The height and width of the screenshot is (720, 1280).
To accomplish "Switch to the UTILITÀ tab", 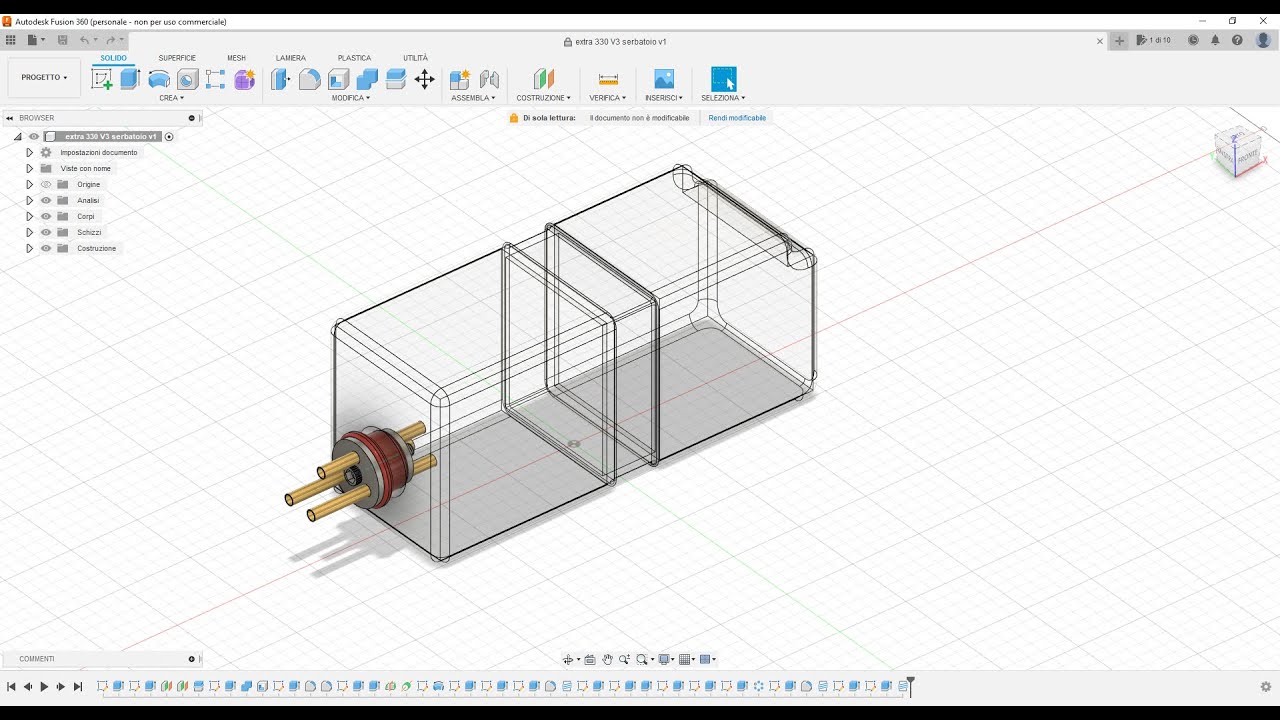I will coord(415,58).
